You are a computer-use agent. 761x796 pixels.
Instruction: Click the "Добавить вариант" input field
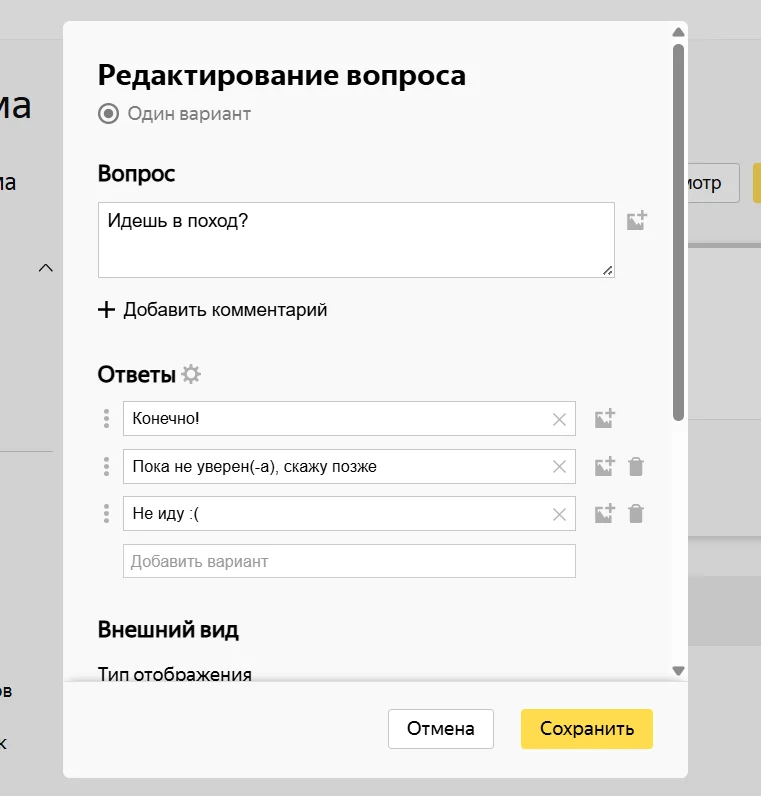(349, 561)
